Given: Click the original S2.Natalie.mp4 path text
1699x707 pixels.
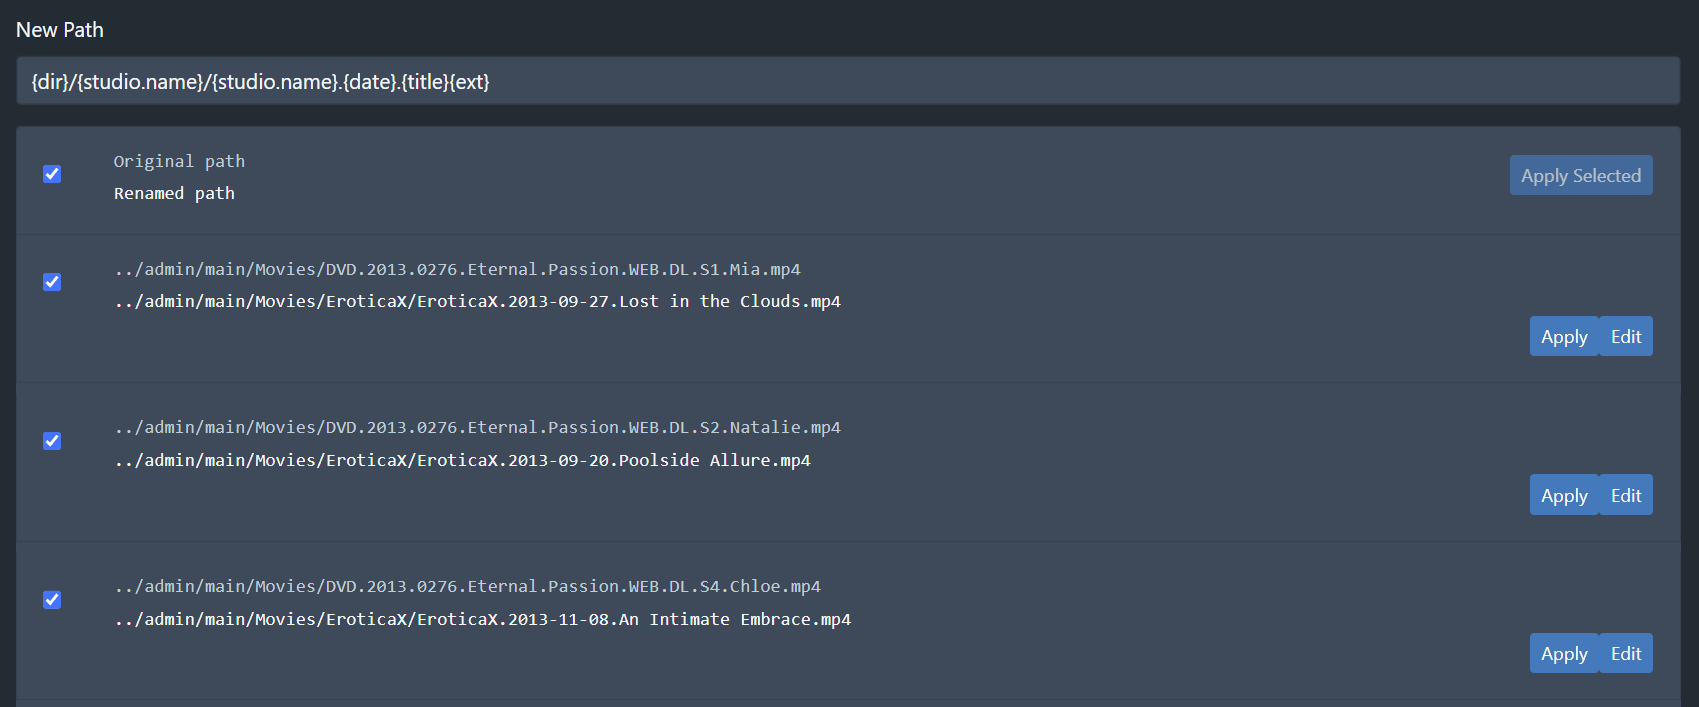Looking at the screenshot, I should 477,428.
